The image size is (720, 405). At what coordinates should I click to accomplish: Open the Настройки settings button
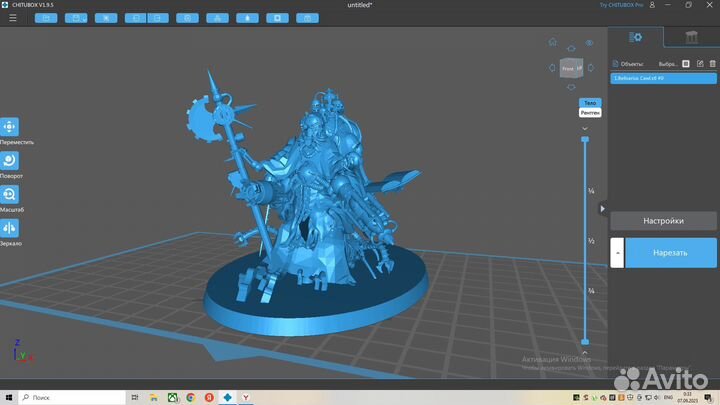pos(664,221)
